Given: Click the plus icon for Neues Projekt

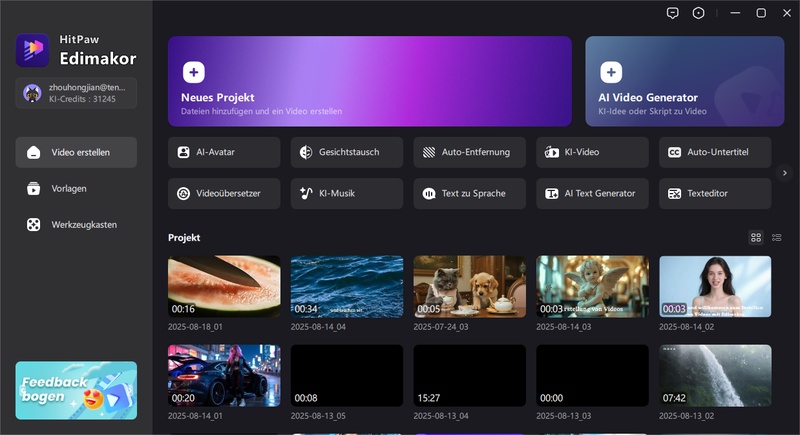Looking at the screenshot, I should [x=194, y=72].
